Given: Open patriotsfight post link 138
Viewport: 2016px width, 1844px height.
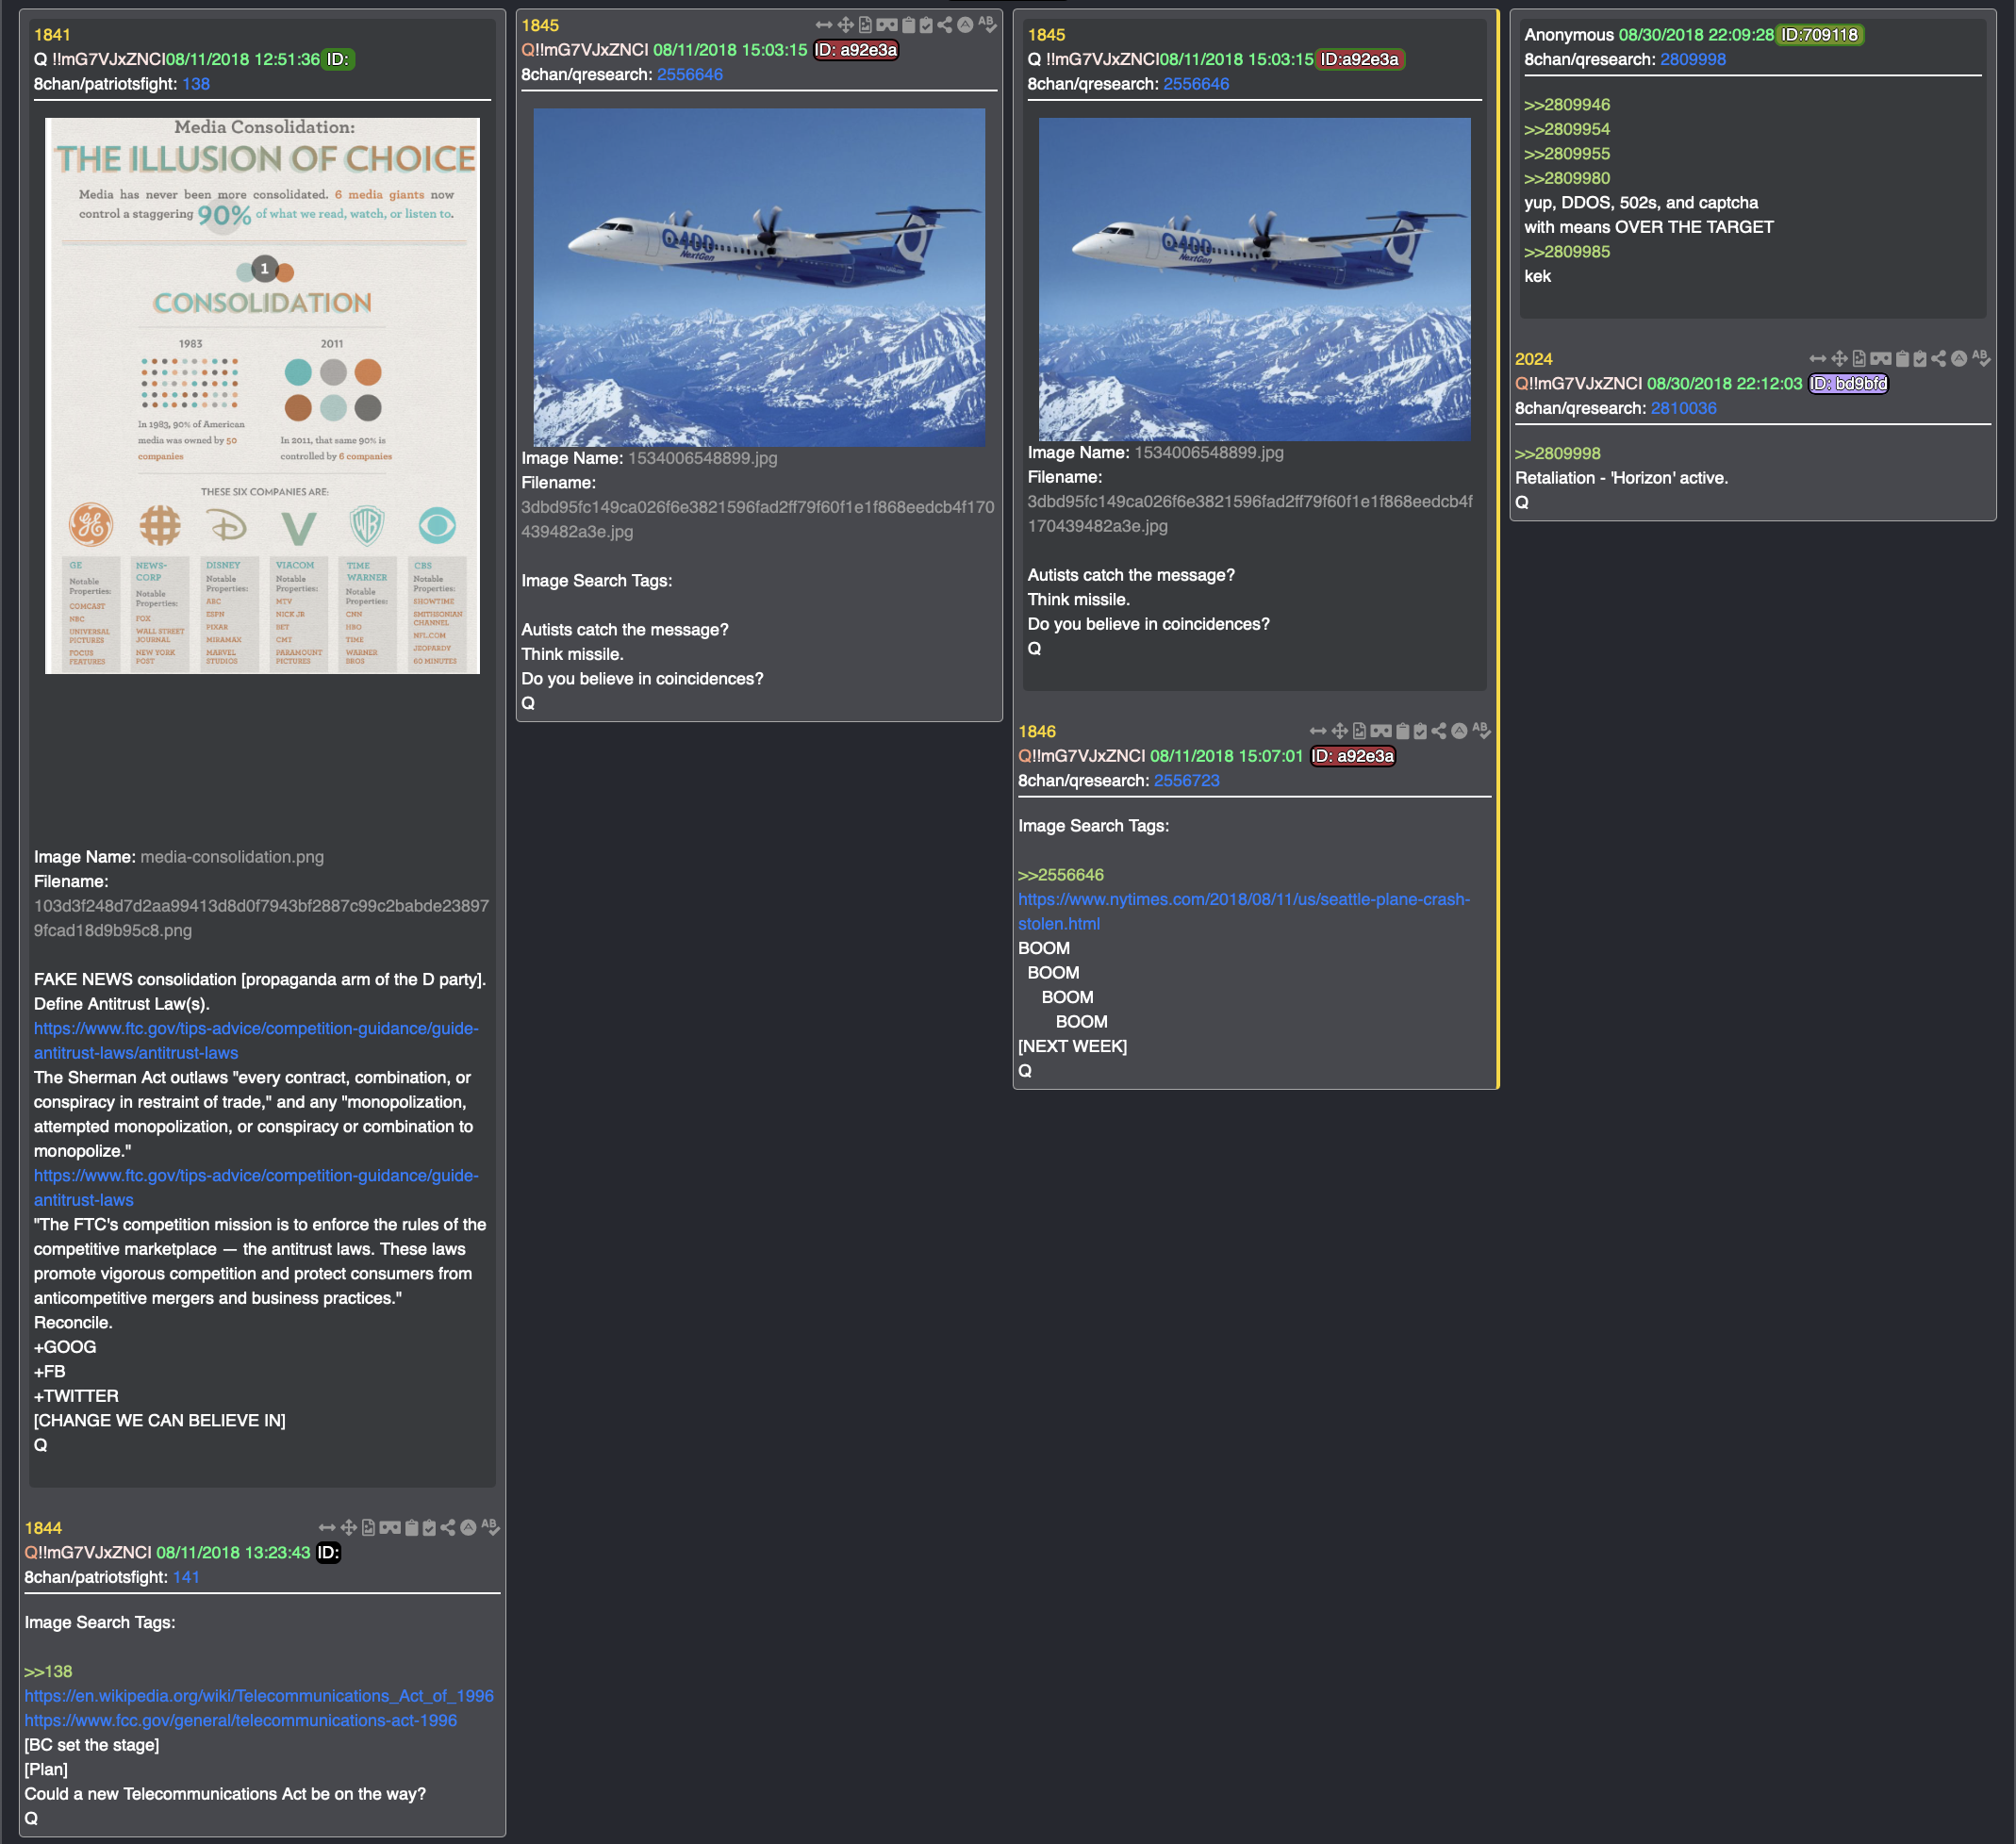Looking at the screenshot, I should pyautogui.click(x=196, y=84).
